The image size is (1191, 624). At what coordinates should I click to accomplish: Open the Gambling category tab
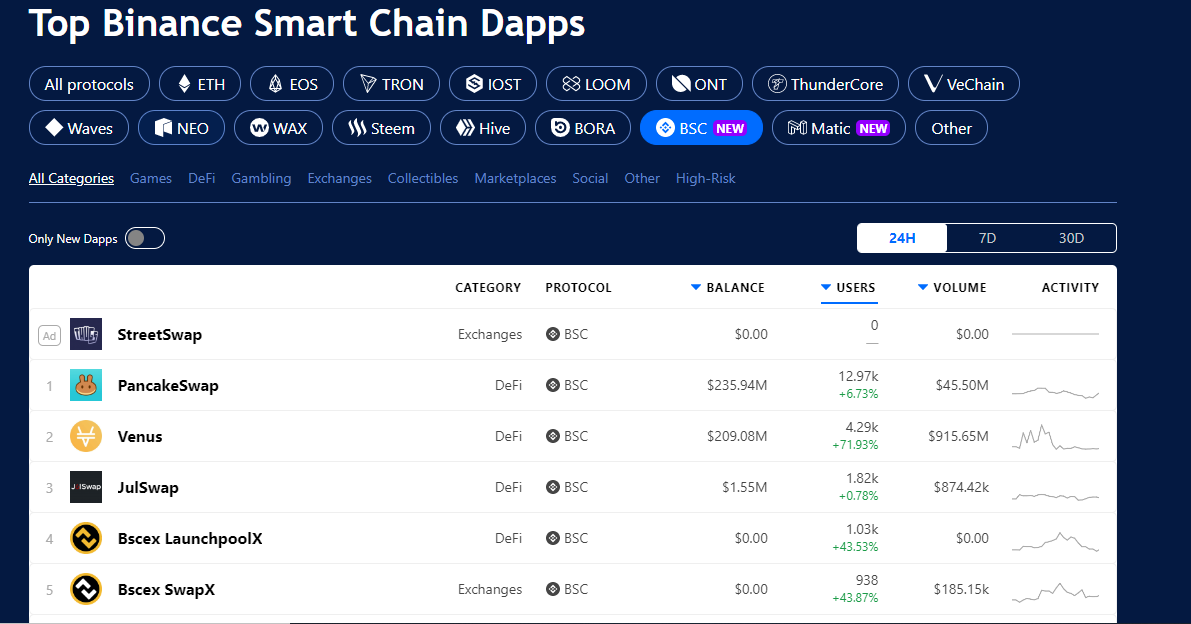click(261, 178)
